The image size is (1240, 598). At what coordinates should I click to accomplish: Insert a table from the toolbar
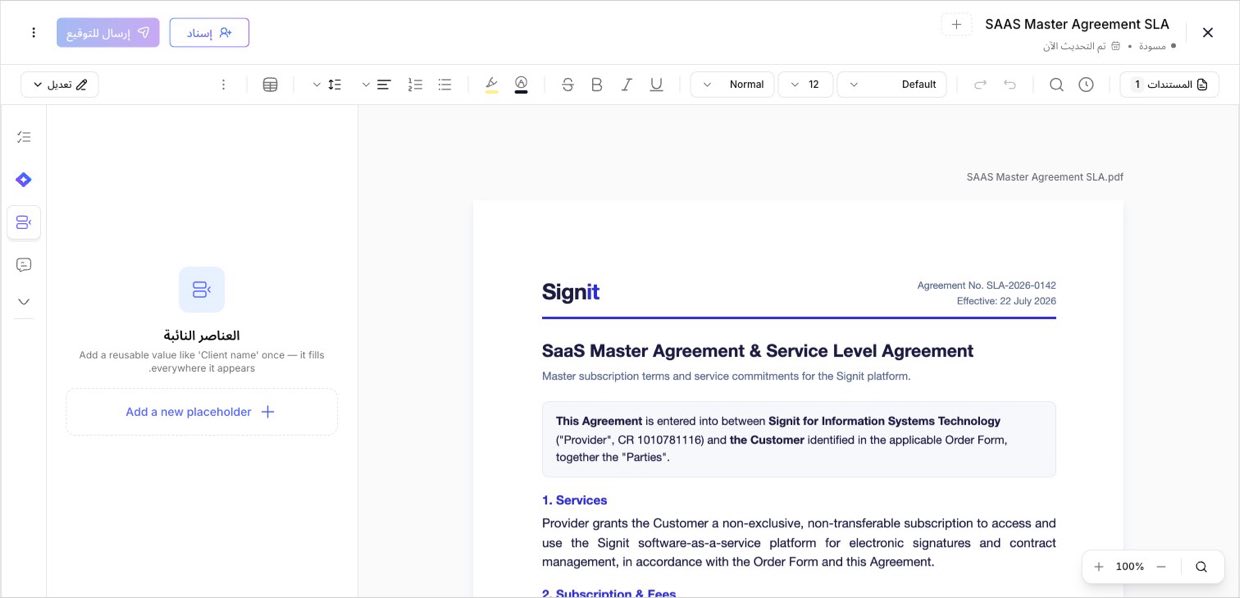click(270, 85)
